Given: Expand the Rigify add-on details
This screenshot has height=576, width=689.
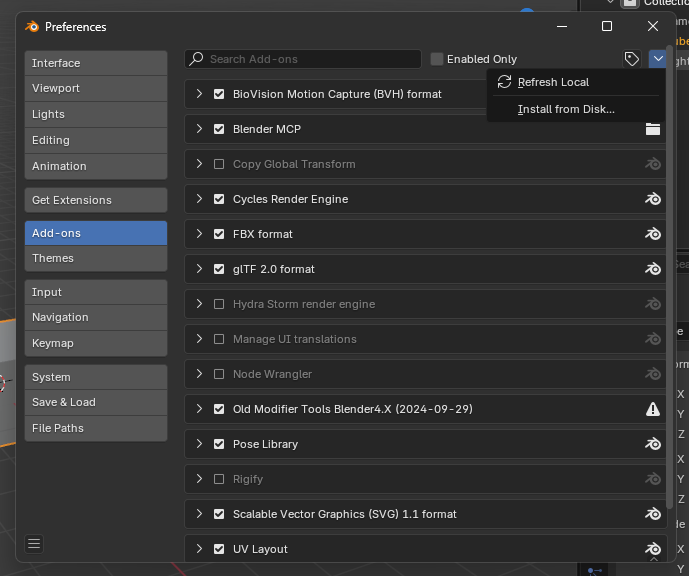Looking at the screenshot, I should click(x=199, y=479).
